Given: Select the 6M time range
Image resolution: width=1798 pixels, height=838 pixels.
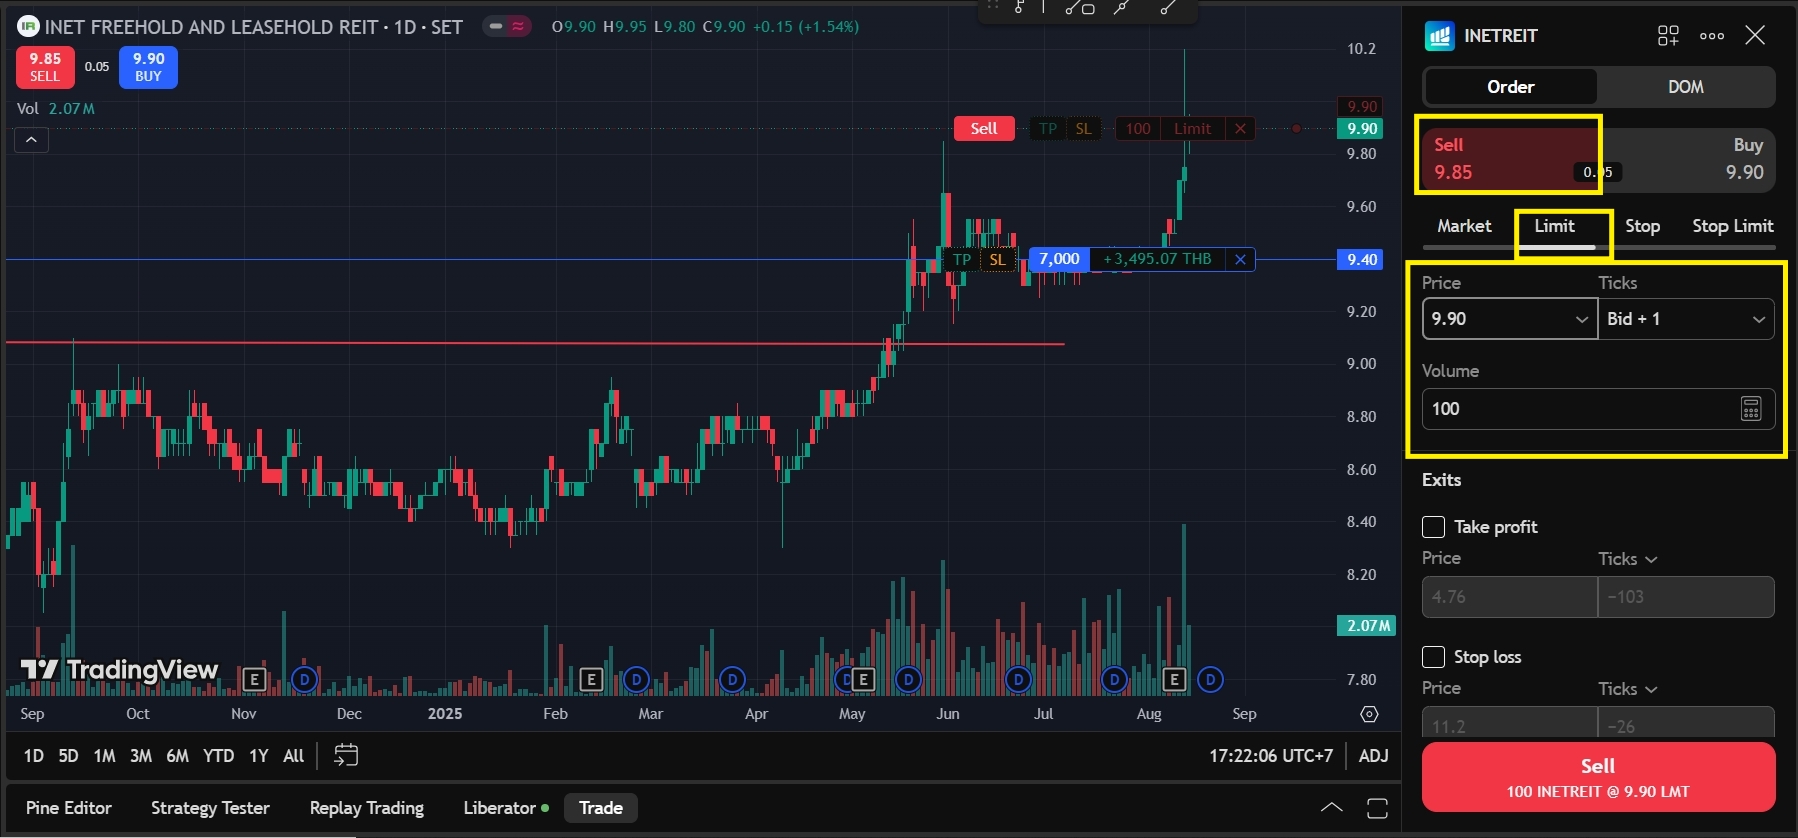Looking at the screenshot, I should click(x=177, y=756).
